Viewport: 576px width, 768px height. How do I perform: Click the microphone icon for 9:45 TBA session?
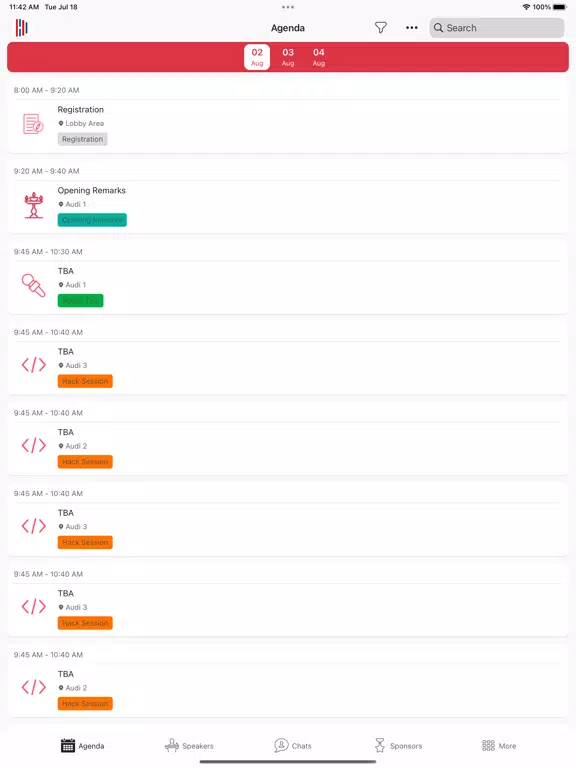[x=33, y=285]
